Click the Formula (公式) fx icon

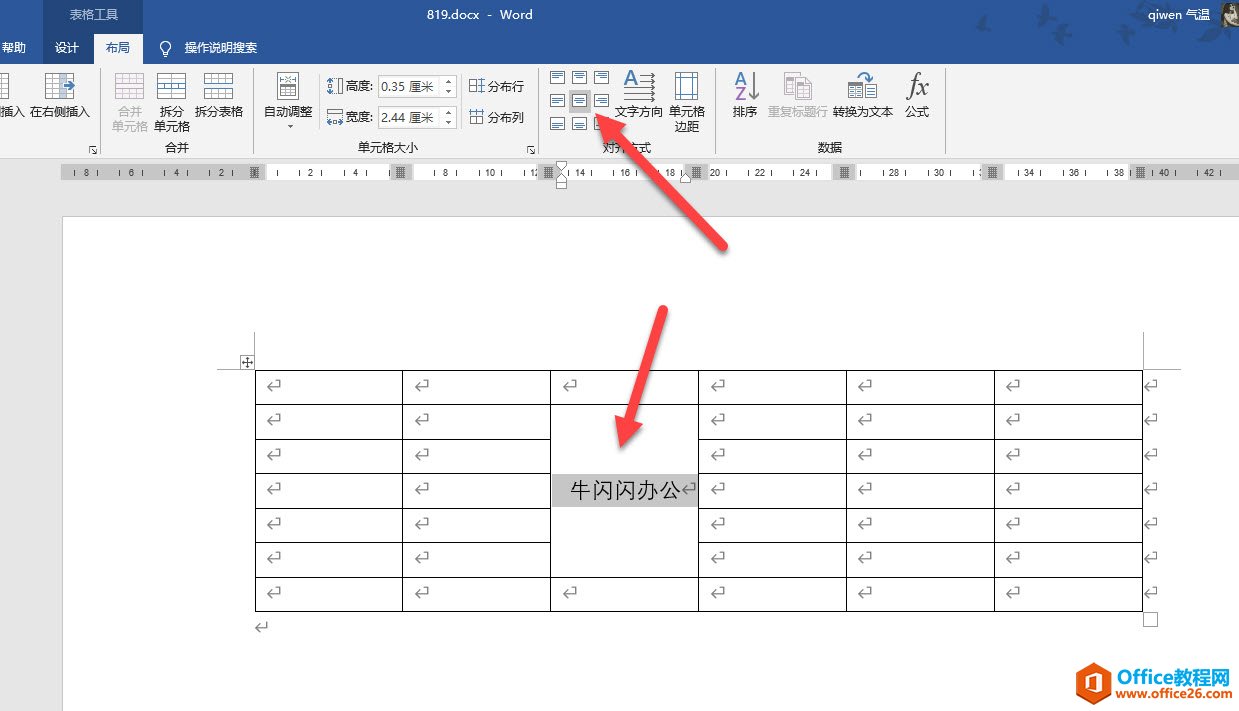918,95
